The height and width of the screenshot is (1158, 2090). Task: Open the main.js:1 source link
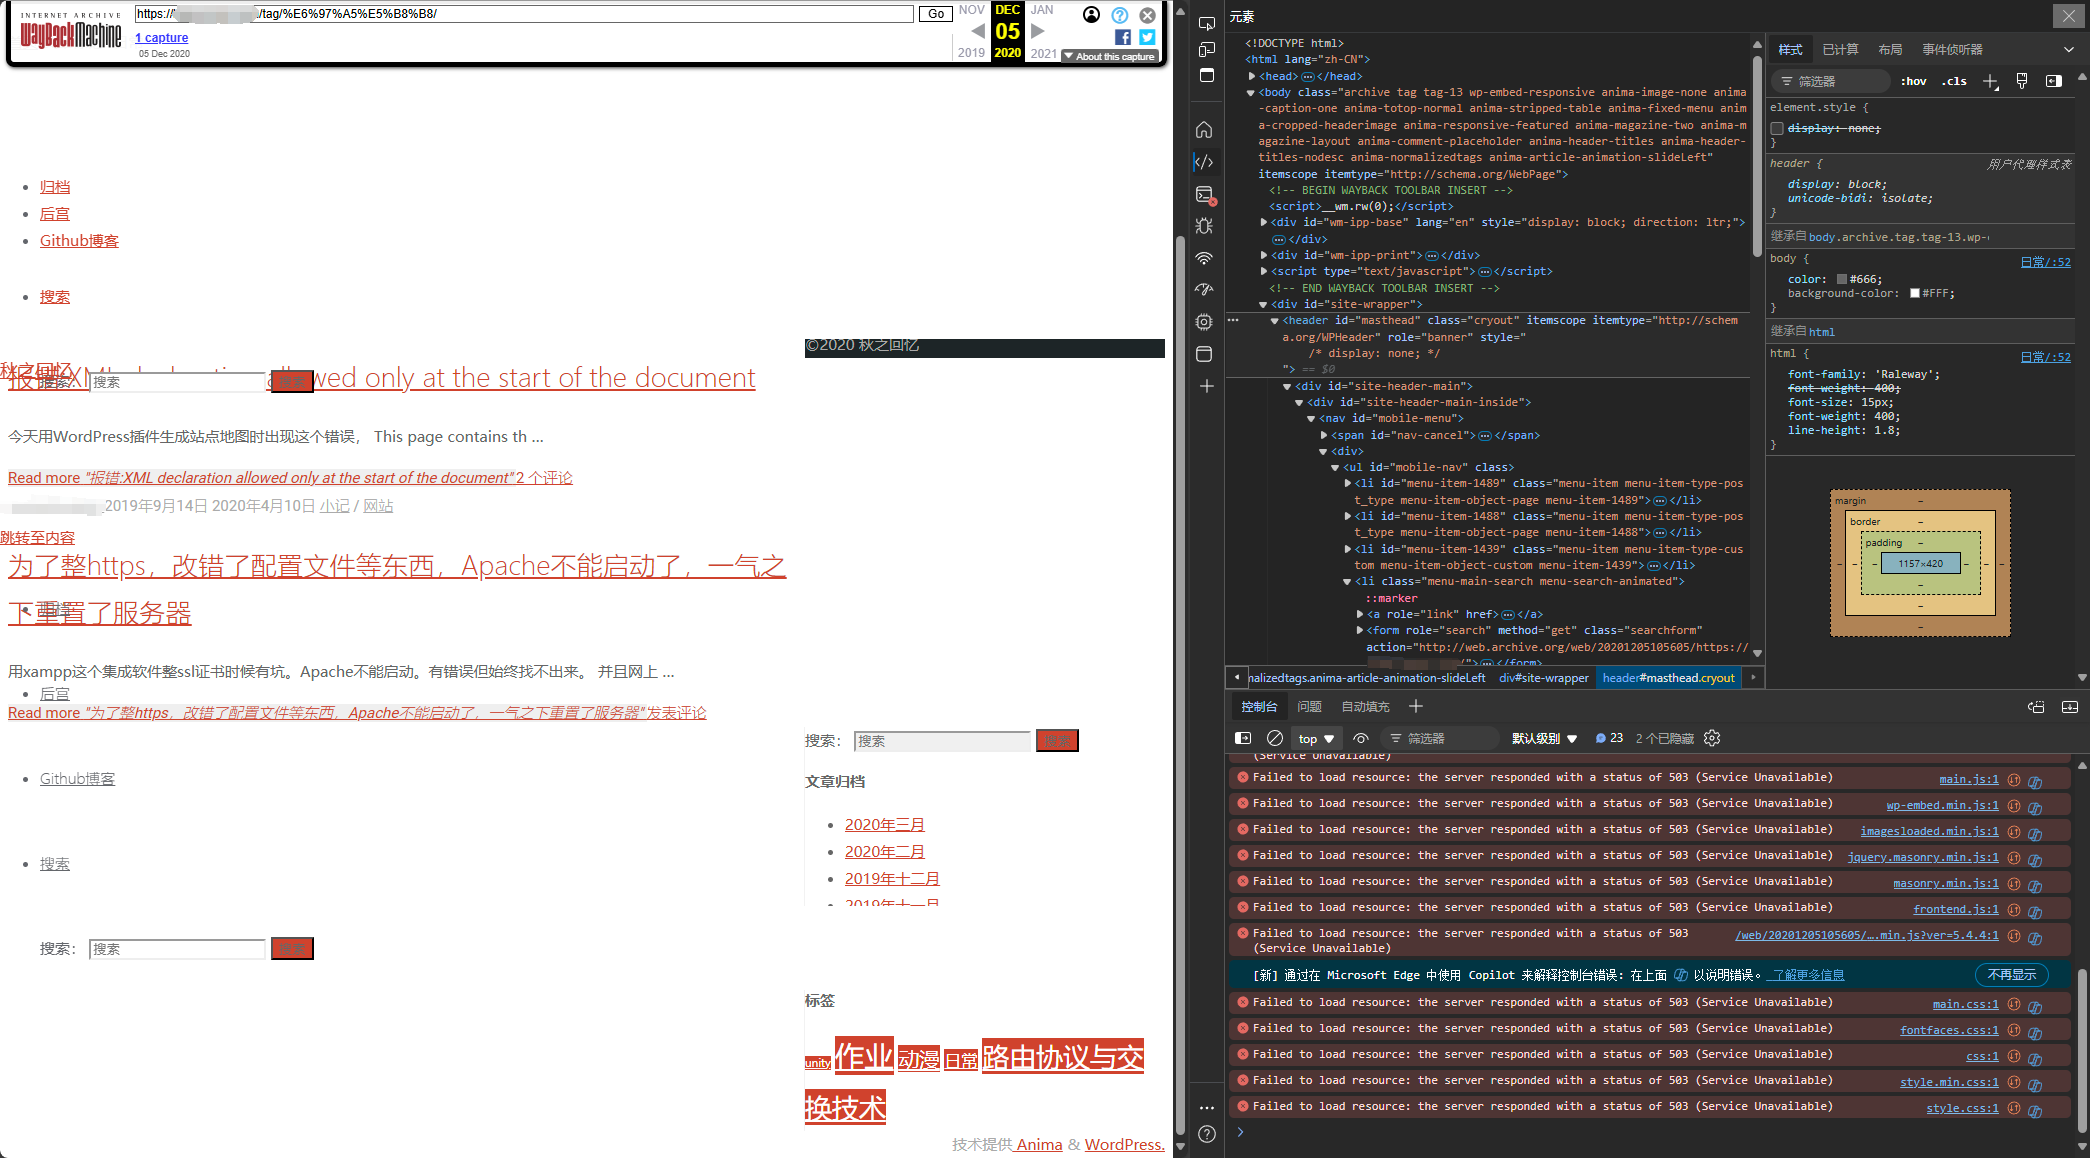(1968, 779)
